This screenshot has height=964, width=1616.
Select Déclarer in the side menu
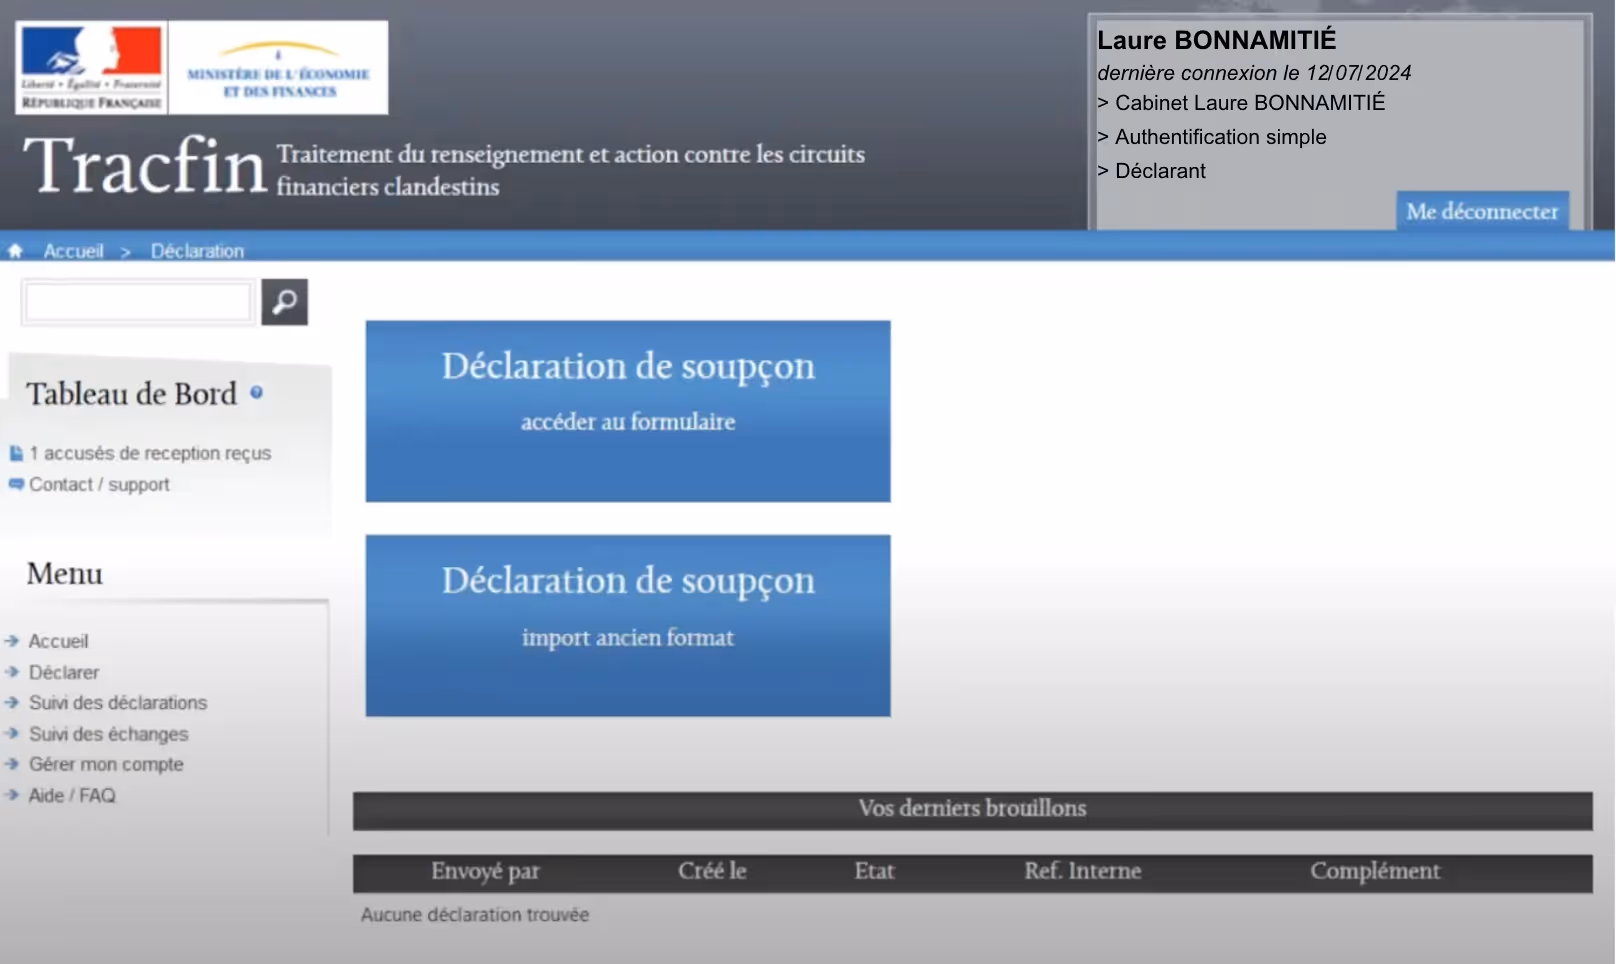[x=64, y=672]
